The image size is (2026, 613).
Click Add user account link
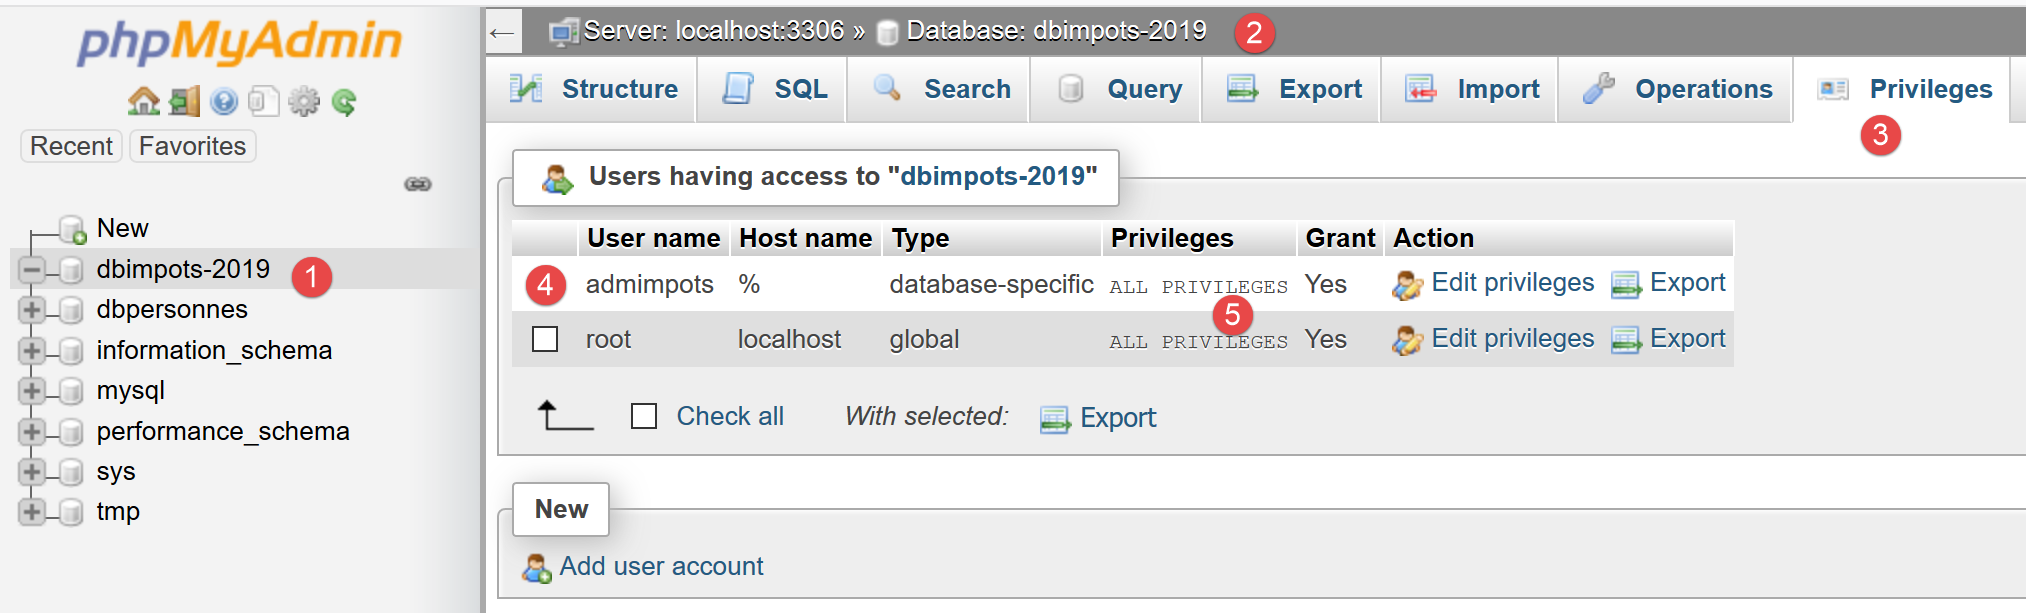(x=660, y=566)
